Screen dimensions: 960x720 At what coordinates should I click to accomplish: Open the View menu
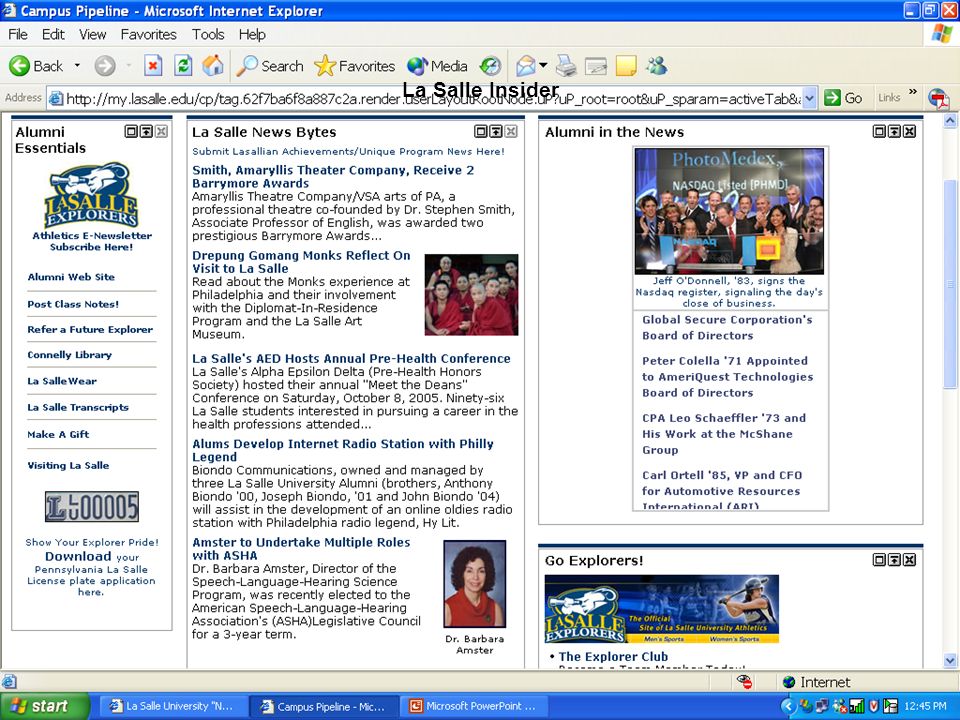point(92,34)
